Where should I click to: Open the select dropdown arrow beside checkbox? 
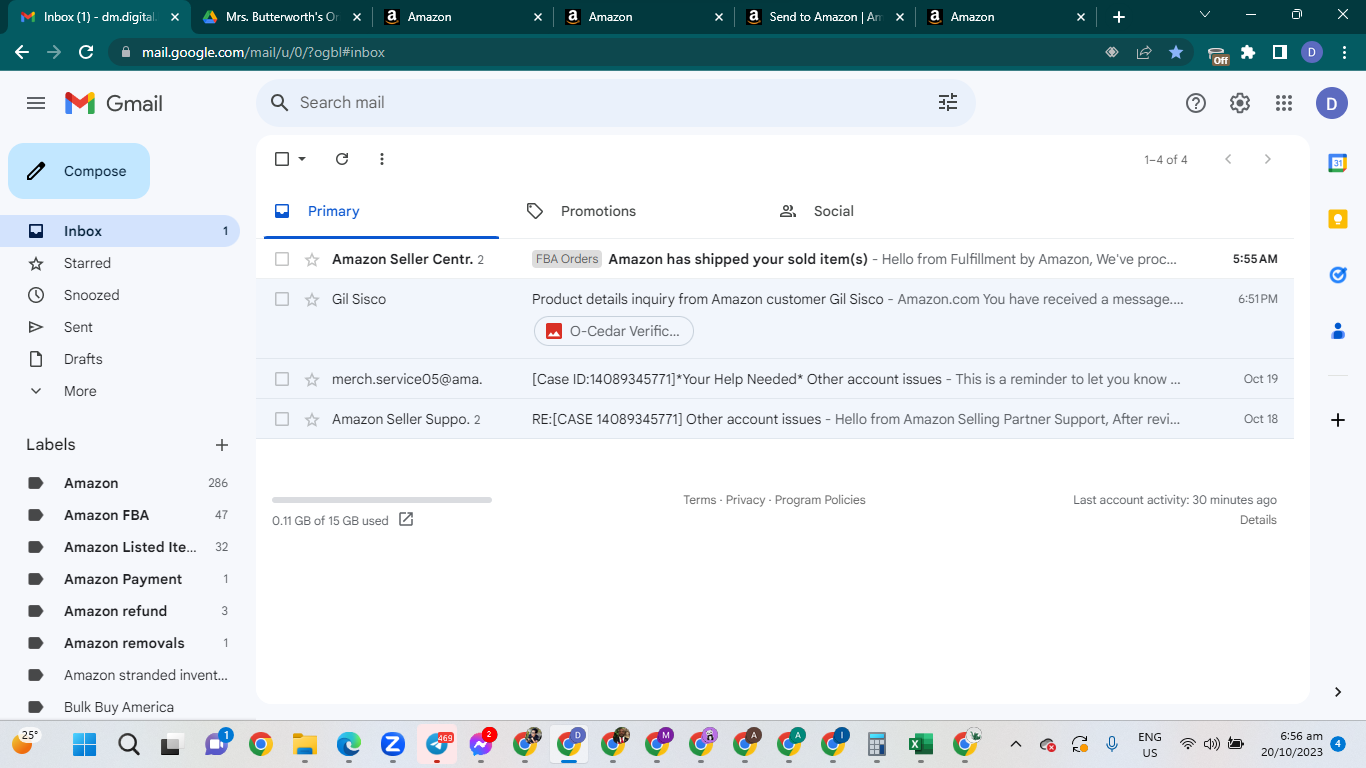click(x=302, y=159)
